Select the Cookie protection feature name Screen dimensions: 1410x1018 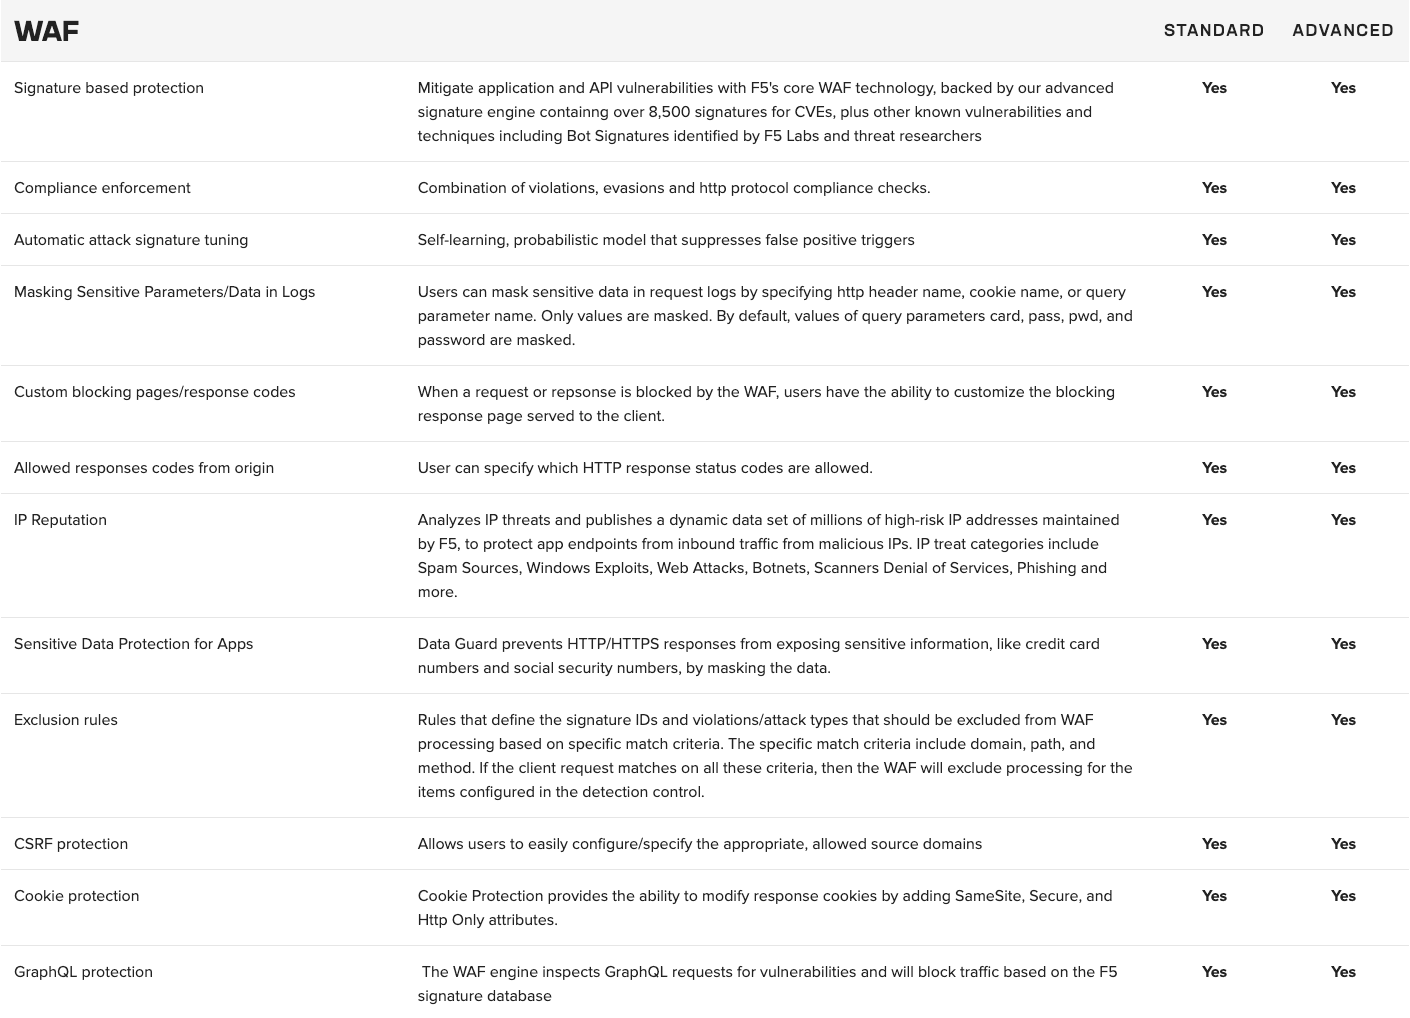tap(76, 896)
